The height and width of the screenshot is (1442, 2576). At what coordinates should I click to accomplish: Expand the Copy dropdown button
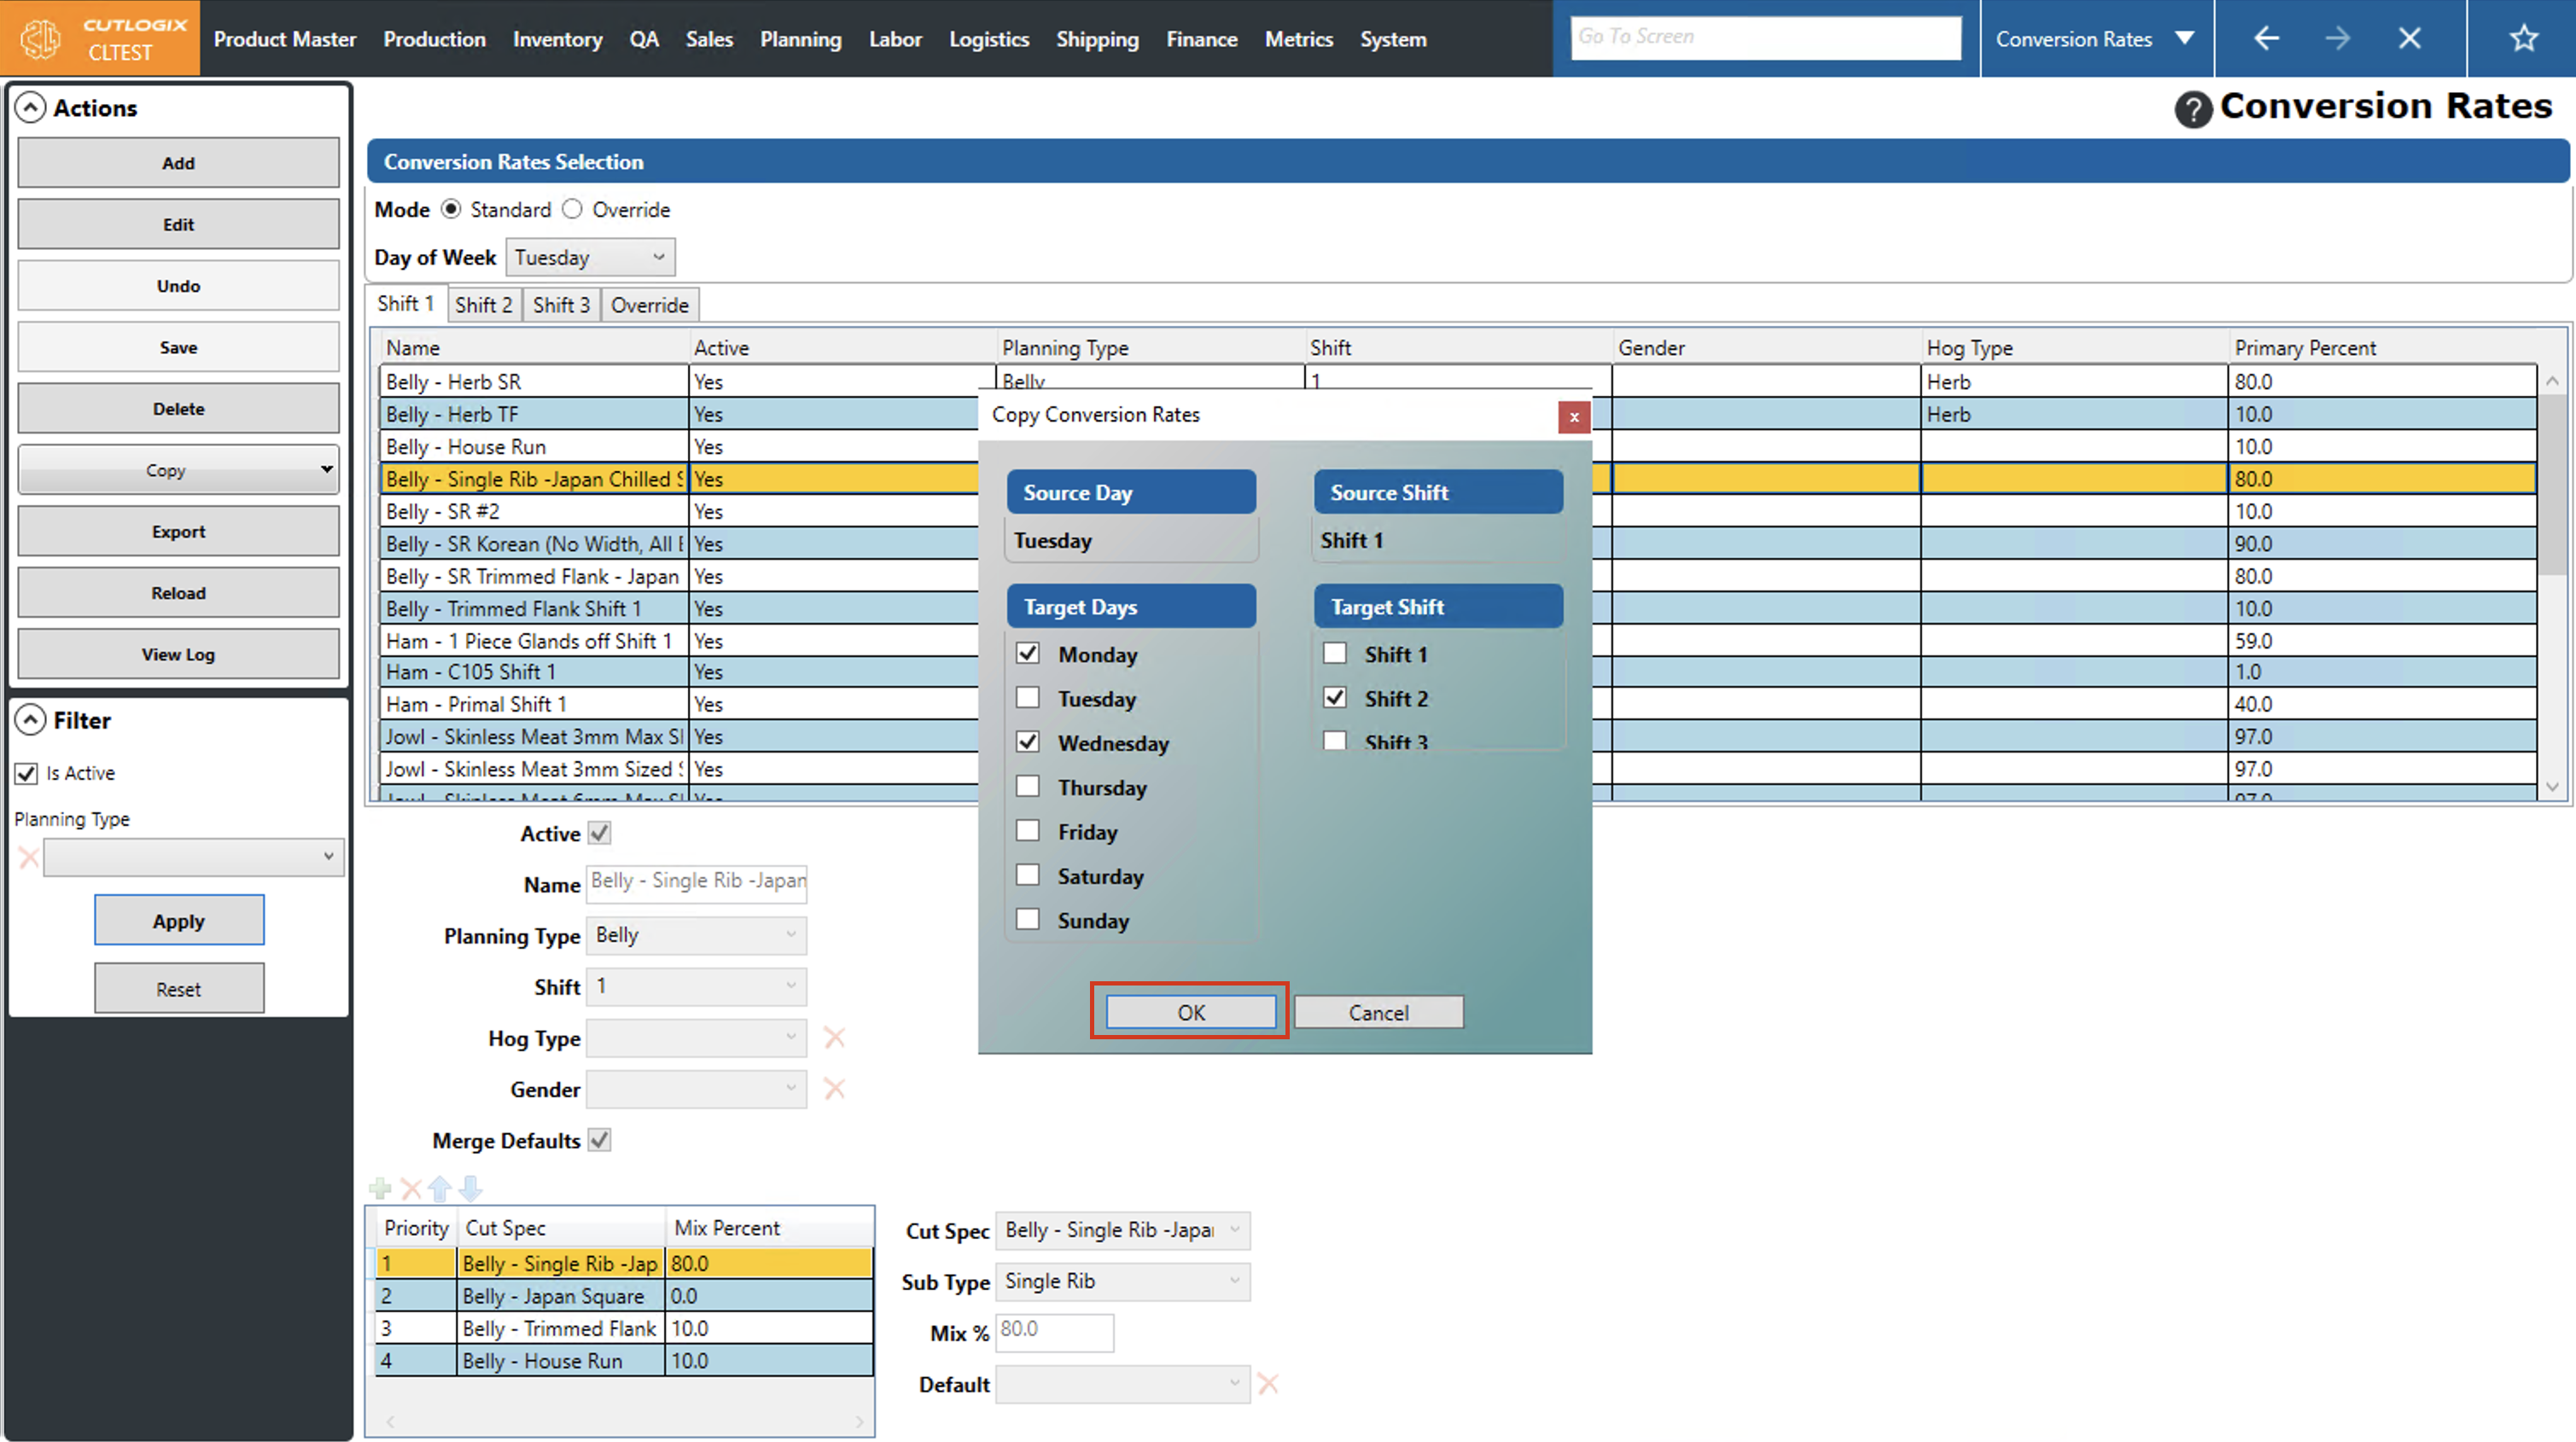pos(326,470)
